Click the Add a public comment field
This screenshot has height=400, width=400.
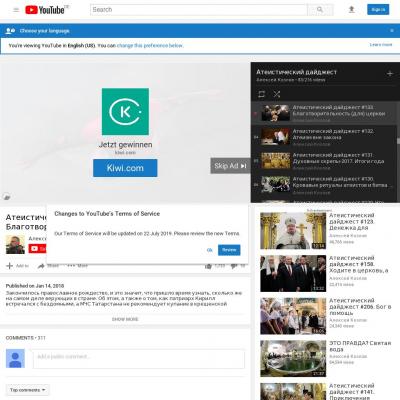coord(139,359)
